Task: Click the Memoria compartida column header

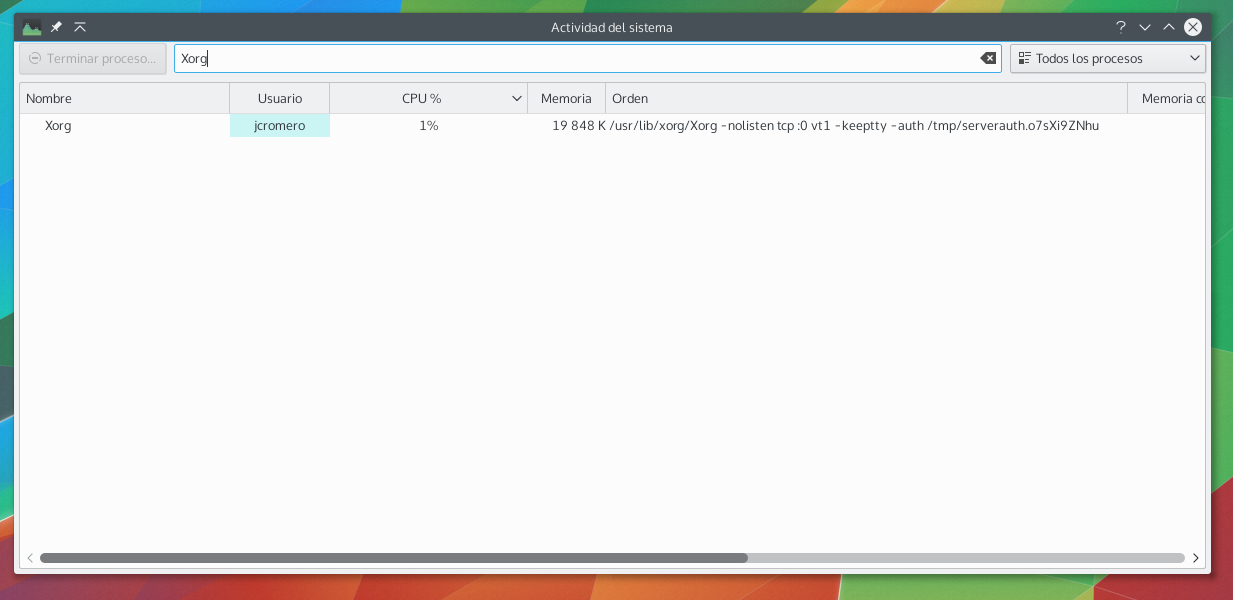Action: [x=1167, y=98]
